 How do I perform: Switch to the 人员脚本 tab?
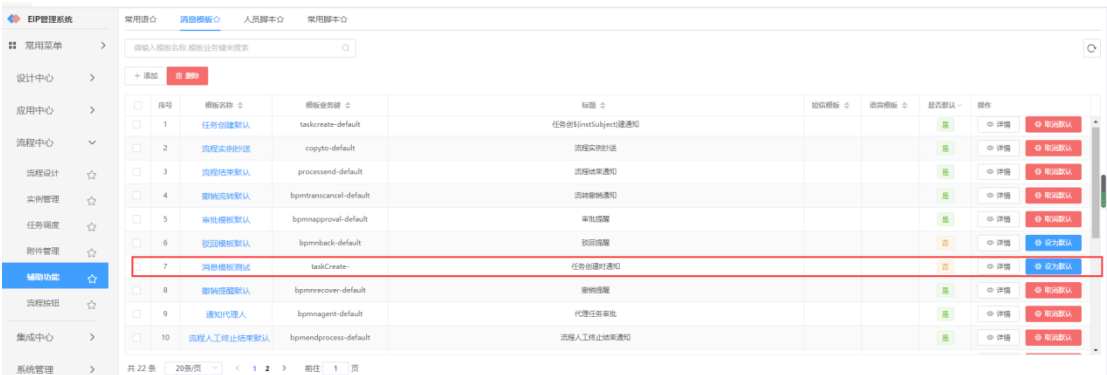pyautogui.click(x=263, y=19)
